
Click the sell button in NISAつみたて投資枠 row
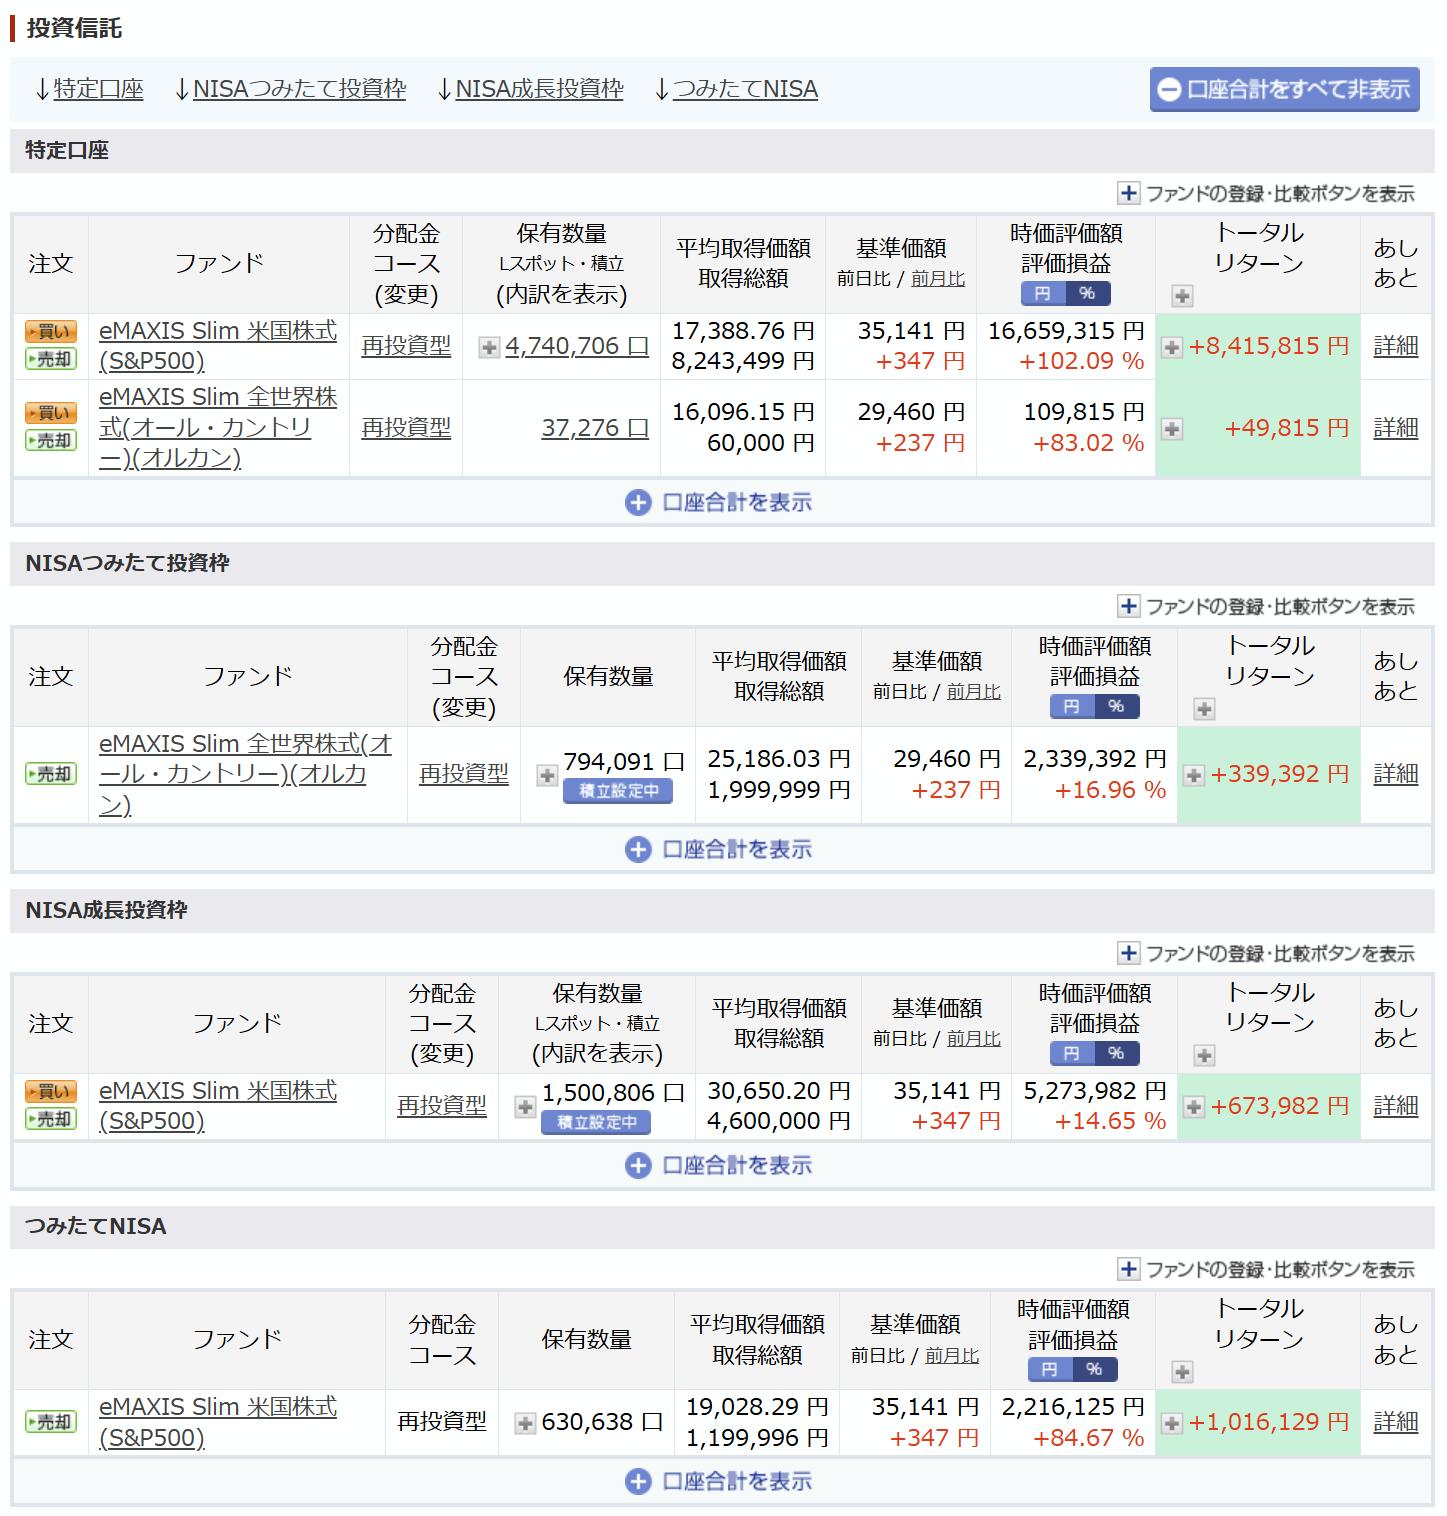50,774
